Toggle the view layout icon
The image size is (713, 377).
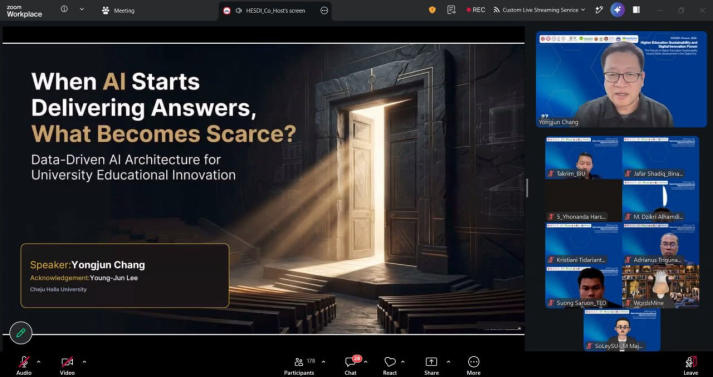(x=636, y=10)
